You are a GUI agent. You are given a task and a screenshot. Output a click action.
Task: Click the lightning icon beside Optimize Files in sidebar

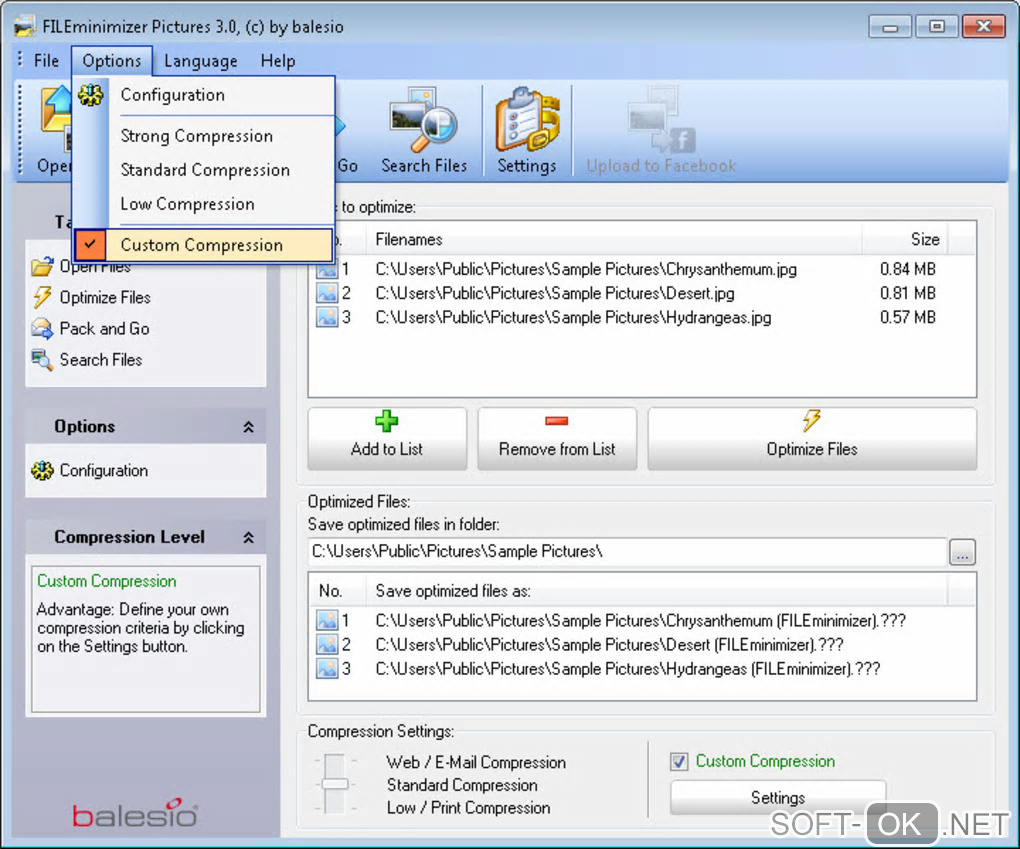(42, 297)
